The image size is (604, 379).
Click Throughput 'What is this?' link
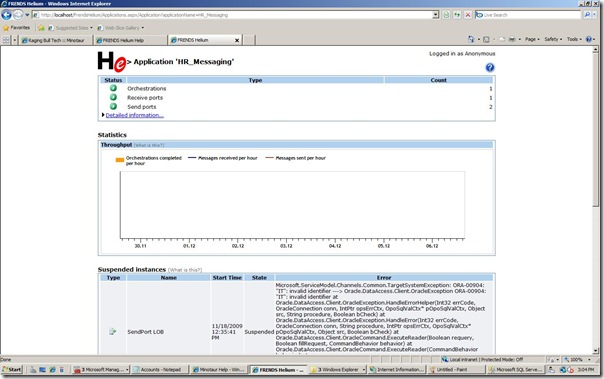(x=149, y=145)
